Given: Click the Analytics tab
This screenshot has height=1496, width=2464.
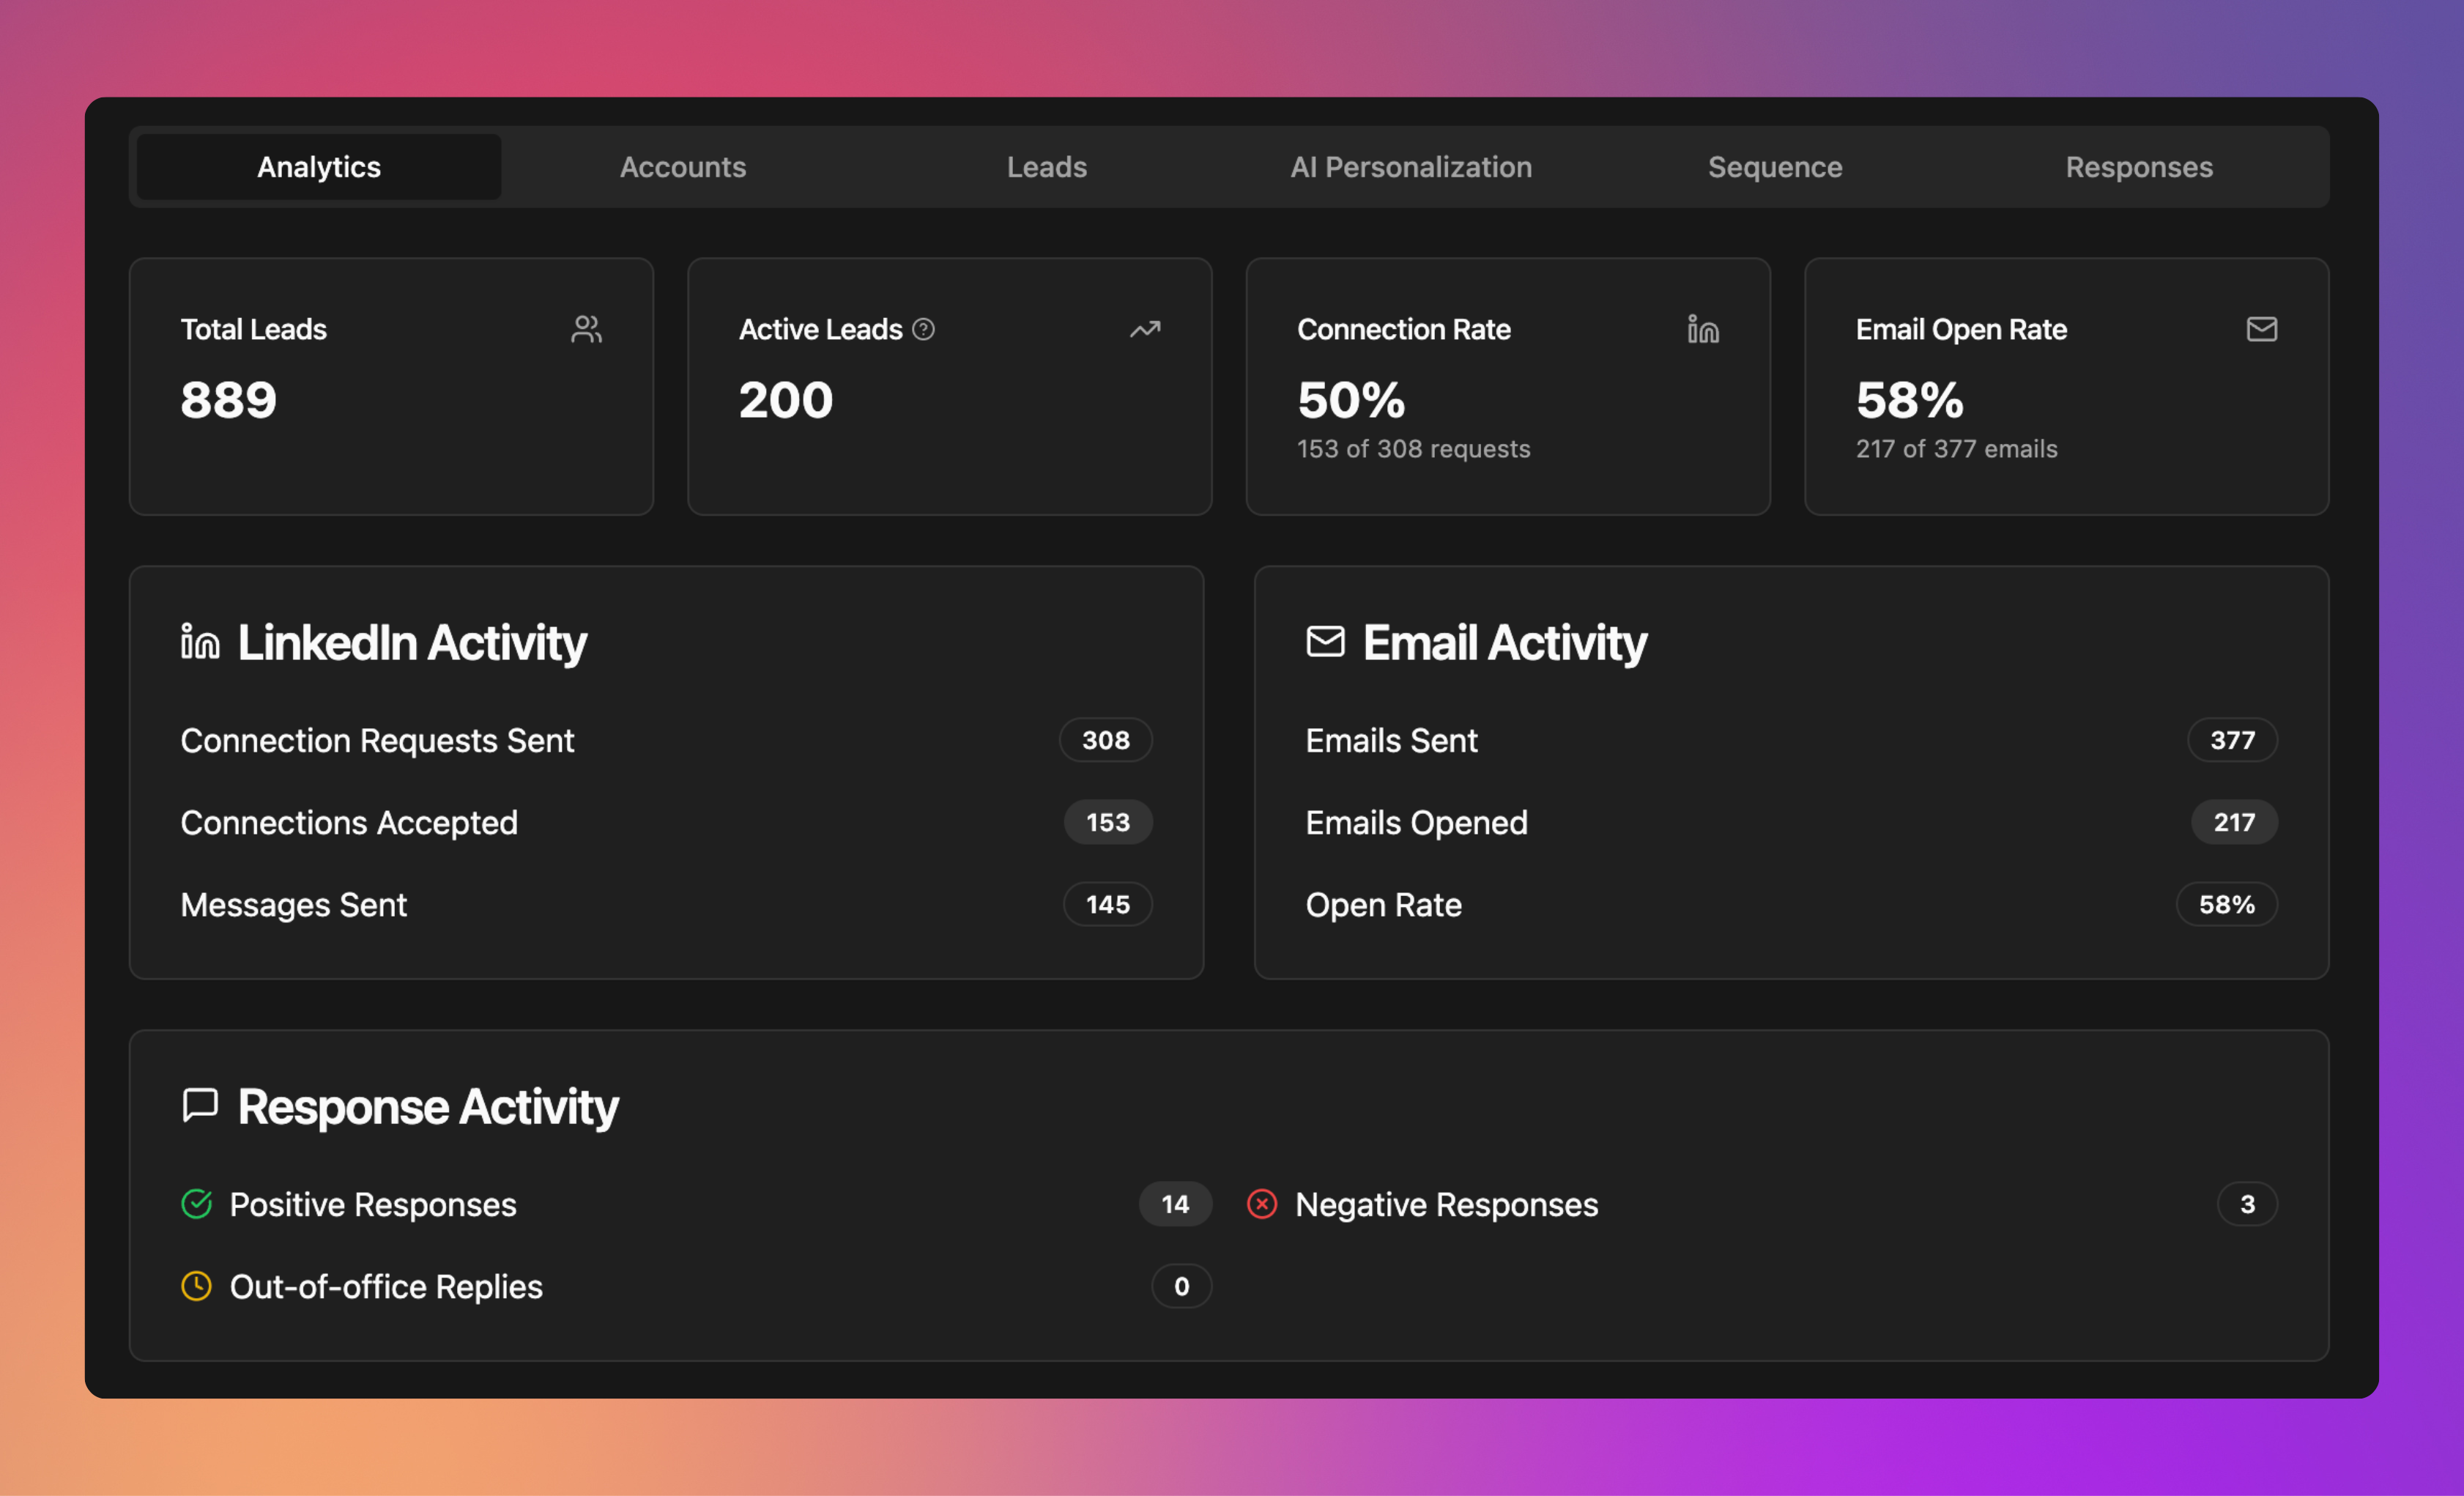Looking at the screenshot, I should (x=319, y=167).
